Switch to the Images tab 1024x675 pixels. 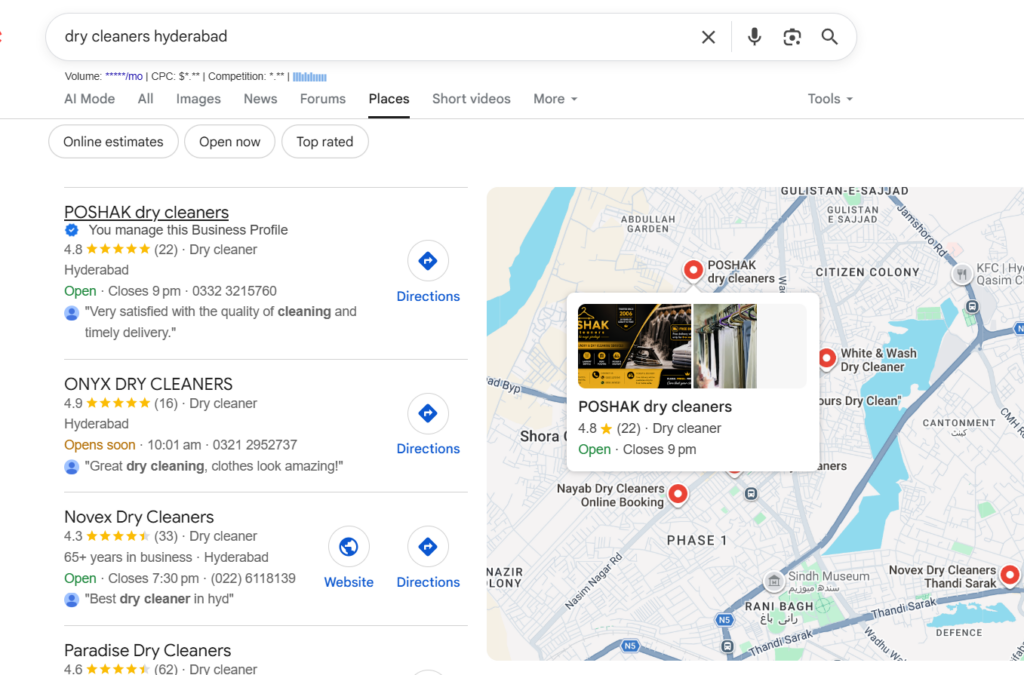(x=199, y=99)
